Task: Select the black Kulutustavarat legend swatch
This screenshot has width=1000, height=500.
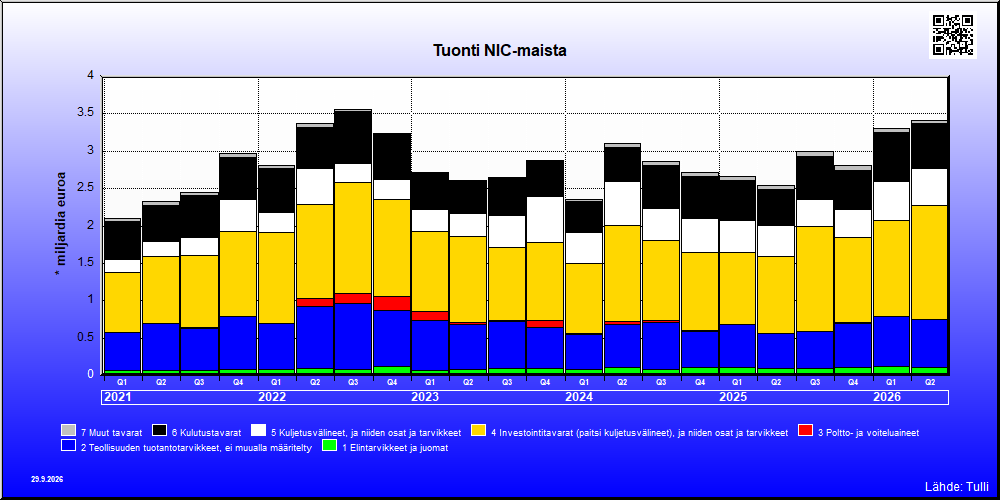Action: click(161, 430)
